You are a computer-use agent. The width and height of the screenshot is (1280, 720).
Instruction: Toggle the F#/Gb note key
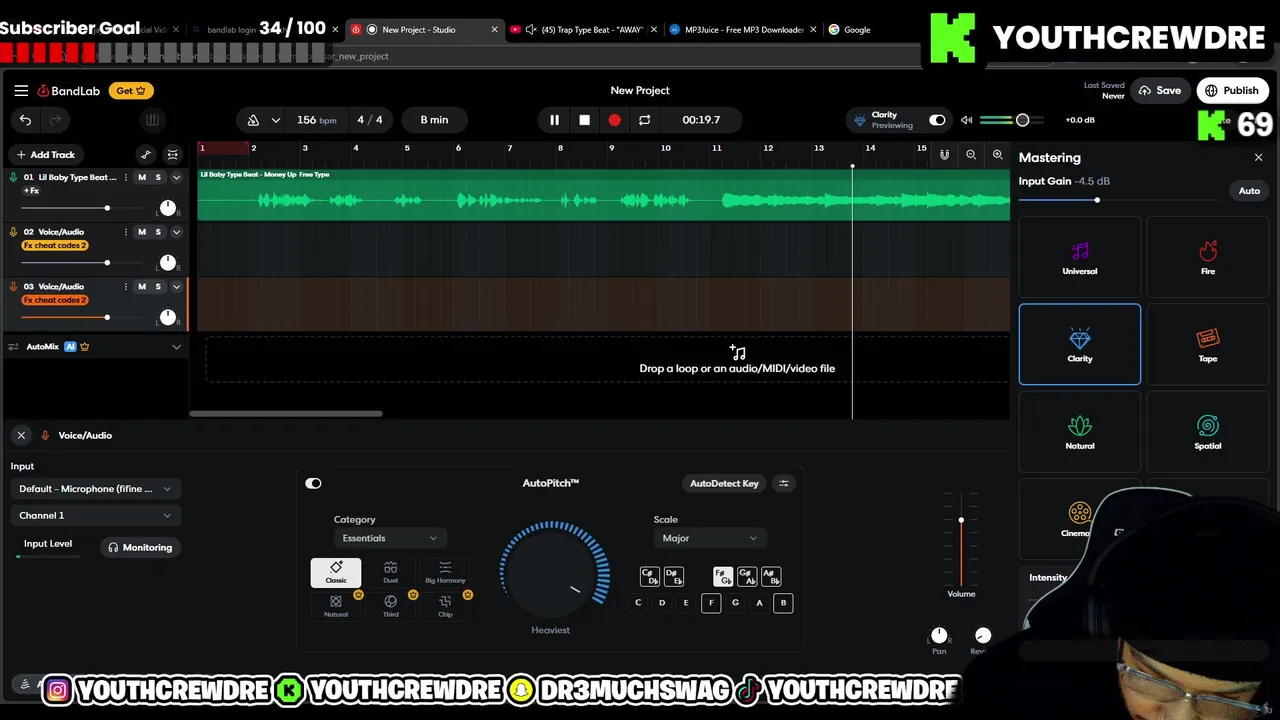click(722, 577)
